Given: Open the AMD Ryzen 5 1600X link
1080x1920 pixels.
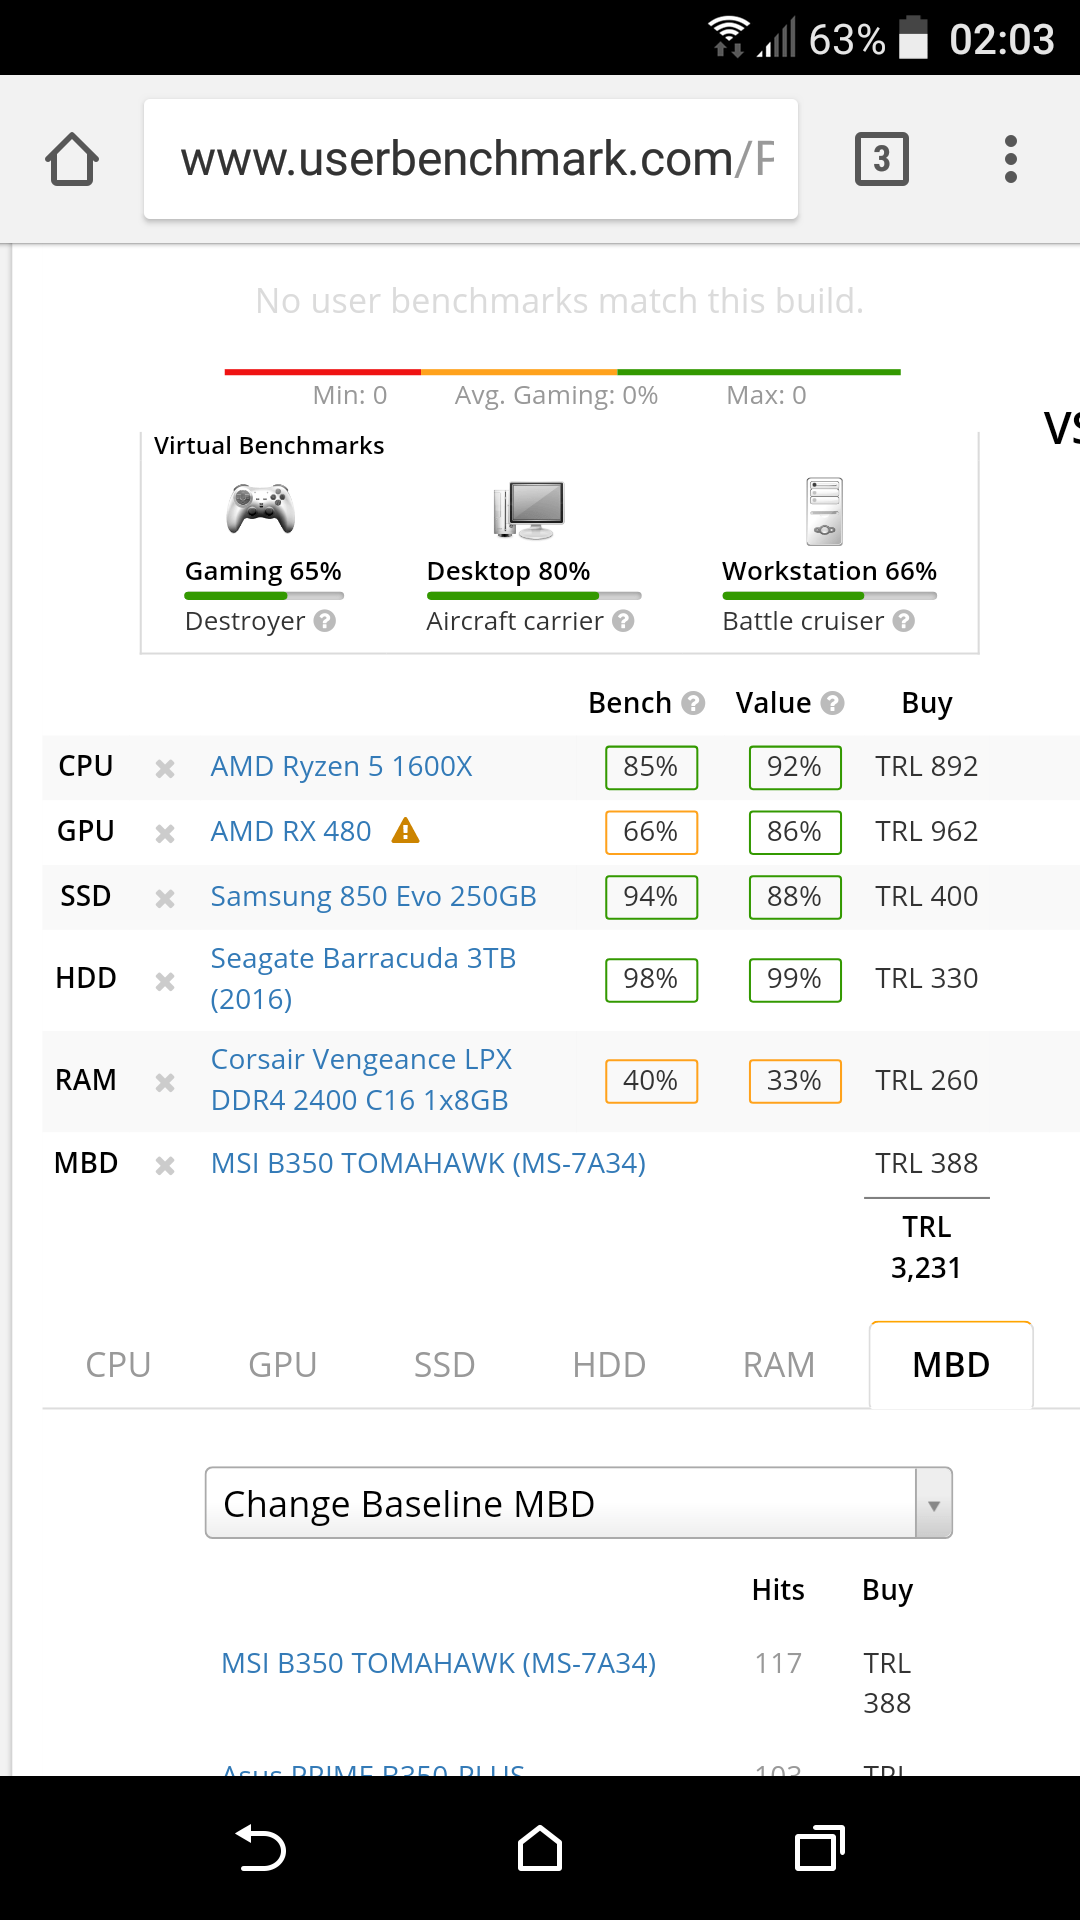Looking at the screenshot, I should [x=341, y=767].
